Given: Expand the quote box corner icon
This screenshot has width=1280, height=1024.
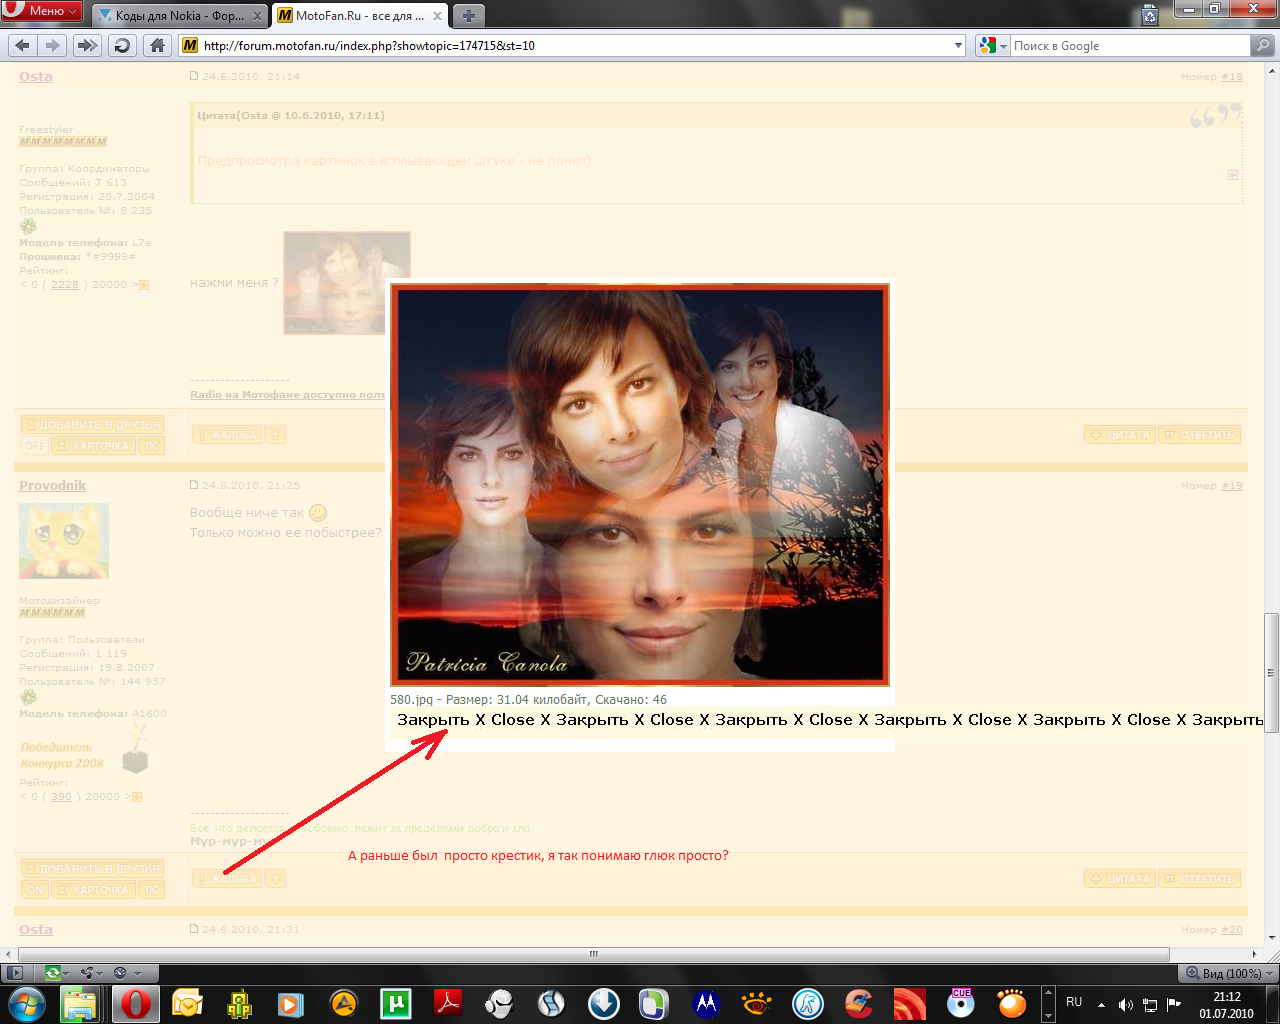Looking at the screenshot, I should pyautogui.click(x=1233, y=175).
